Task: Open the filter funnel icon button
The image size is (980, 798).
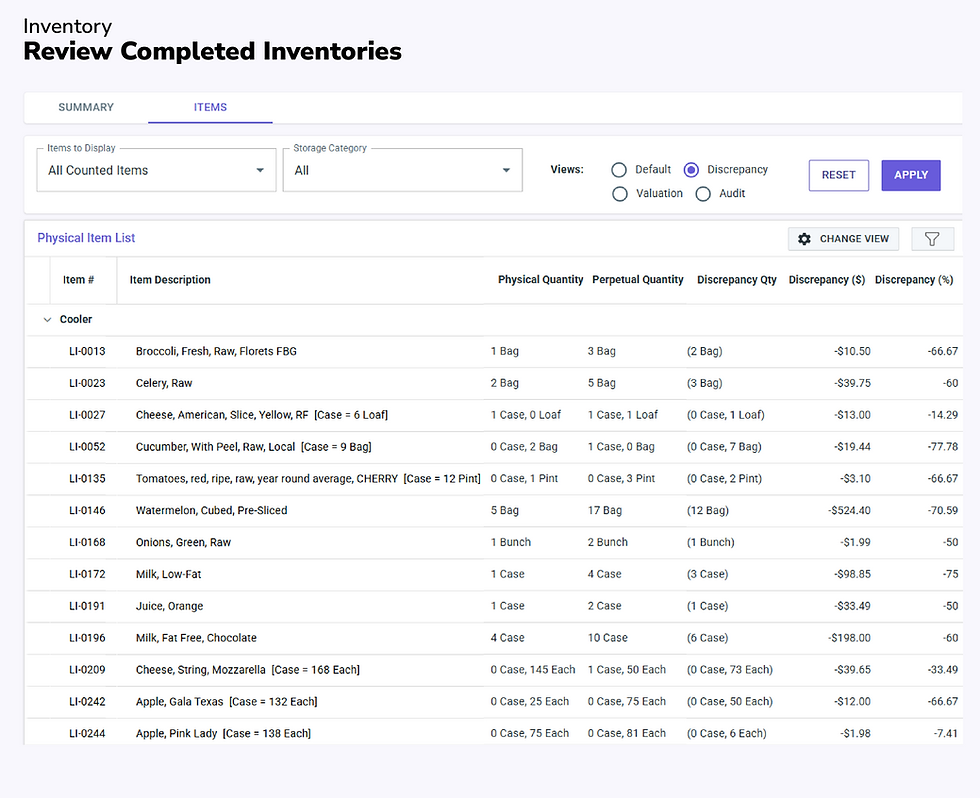Action: 932,239
